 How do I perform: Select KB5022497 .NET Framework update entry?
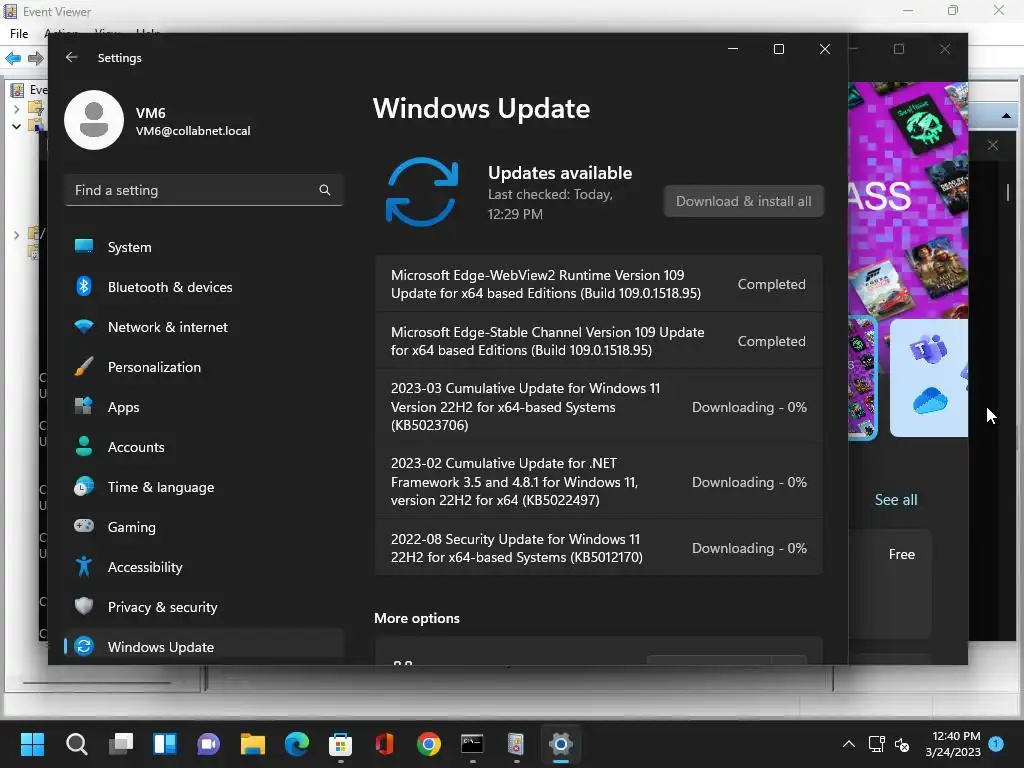click(599, 482)
